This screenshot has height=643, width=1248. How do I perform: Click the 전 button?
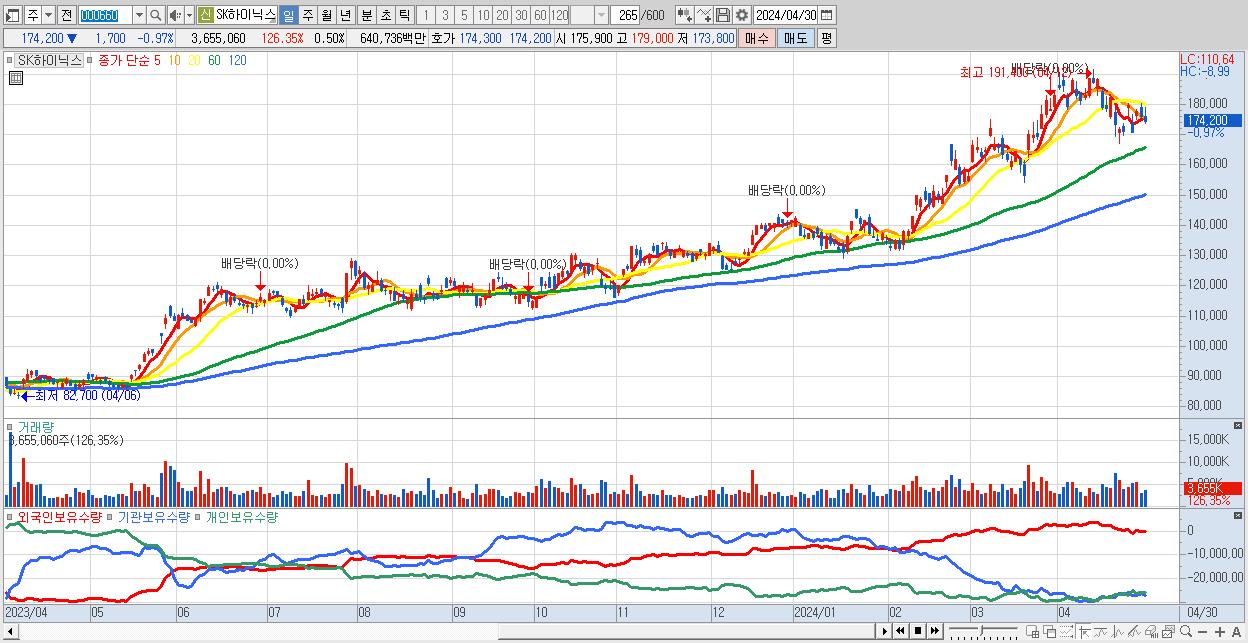click(66, 15)
